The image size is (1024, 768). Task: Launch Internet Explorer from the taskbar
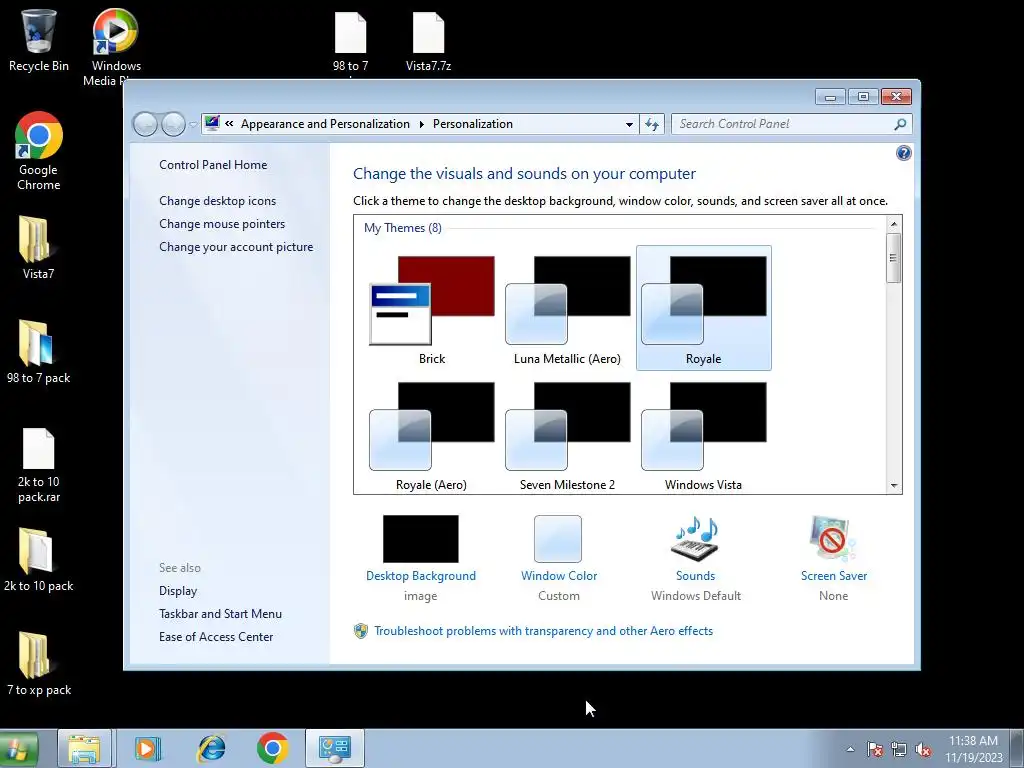pos(212,748)
